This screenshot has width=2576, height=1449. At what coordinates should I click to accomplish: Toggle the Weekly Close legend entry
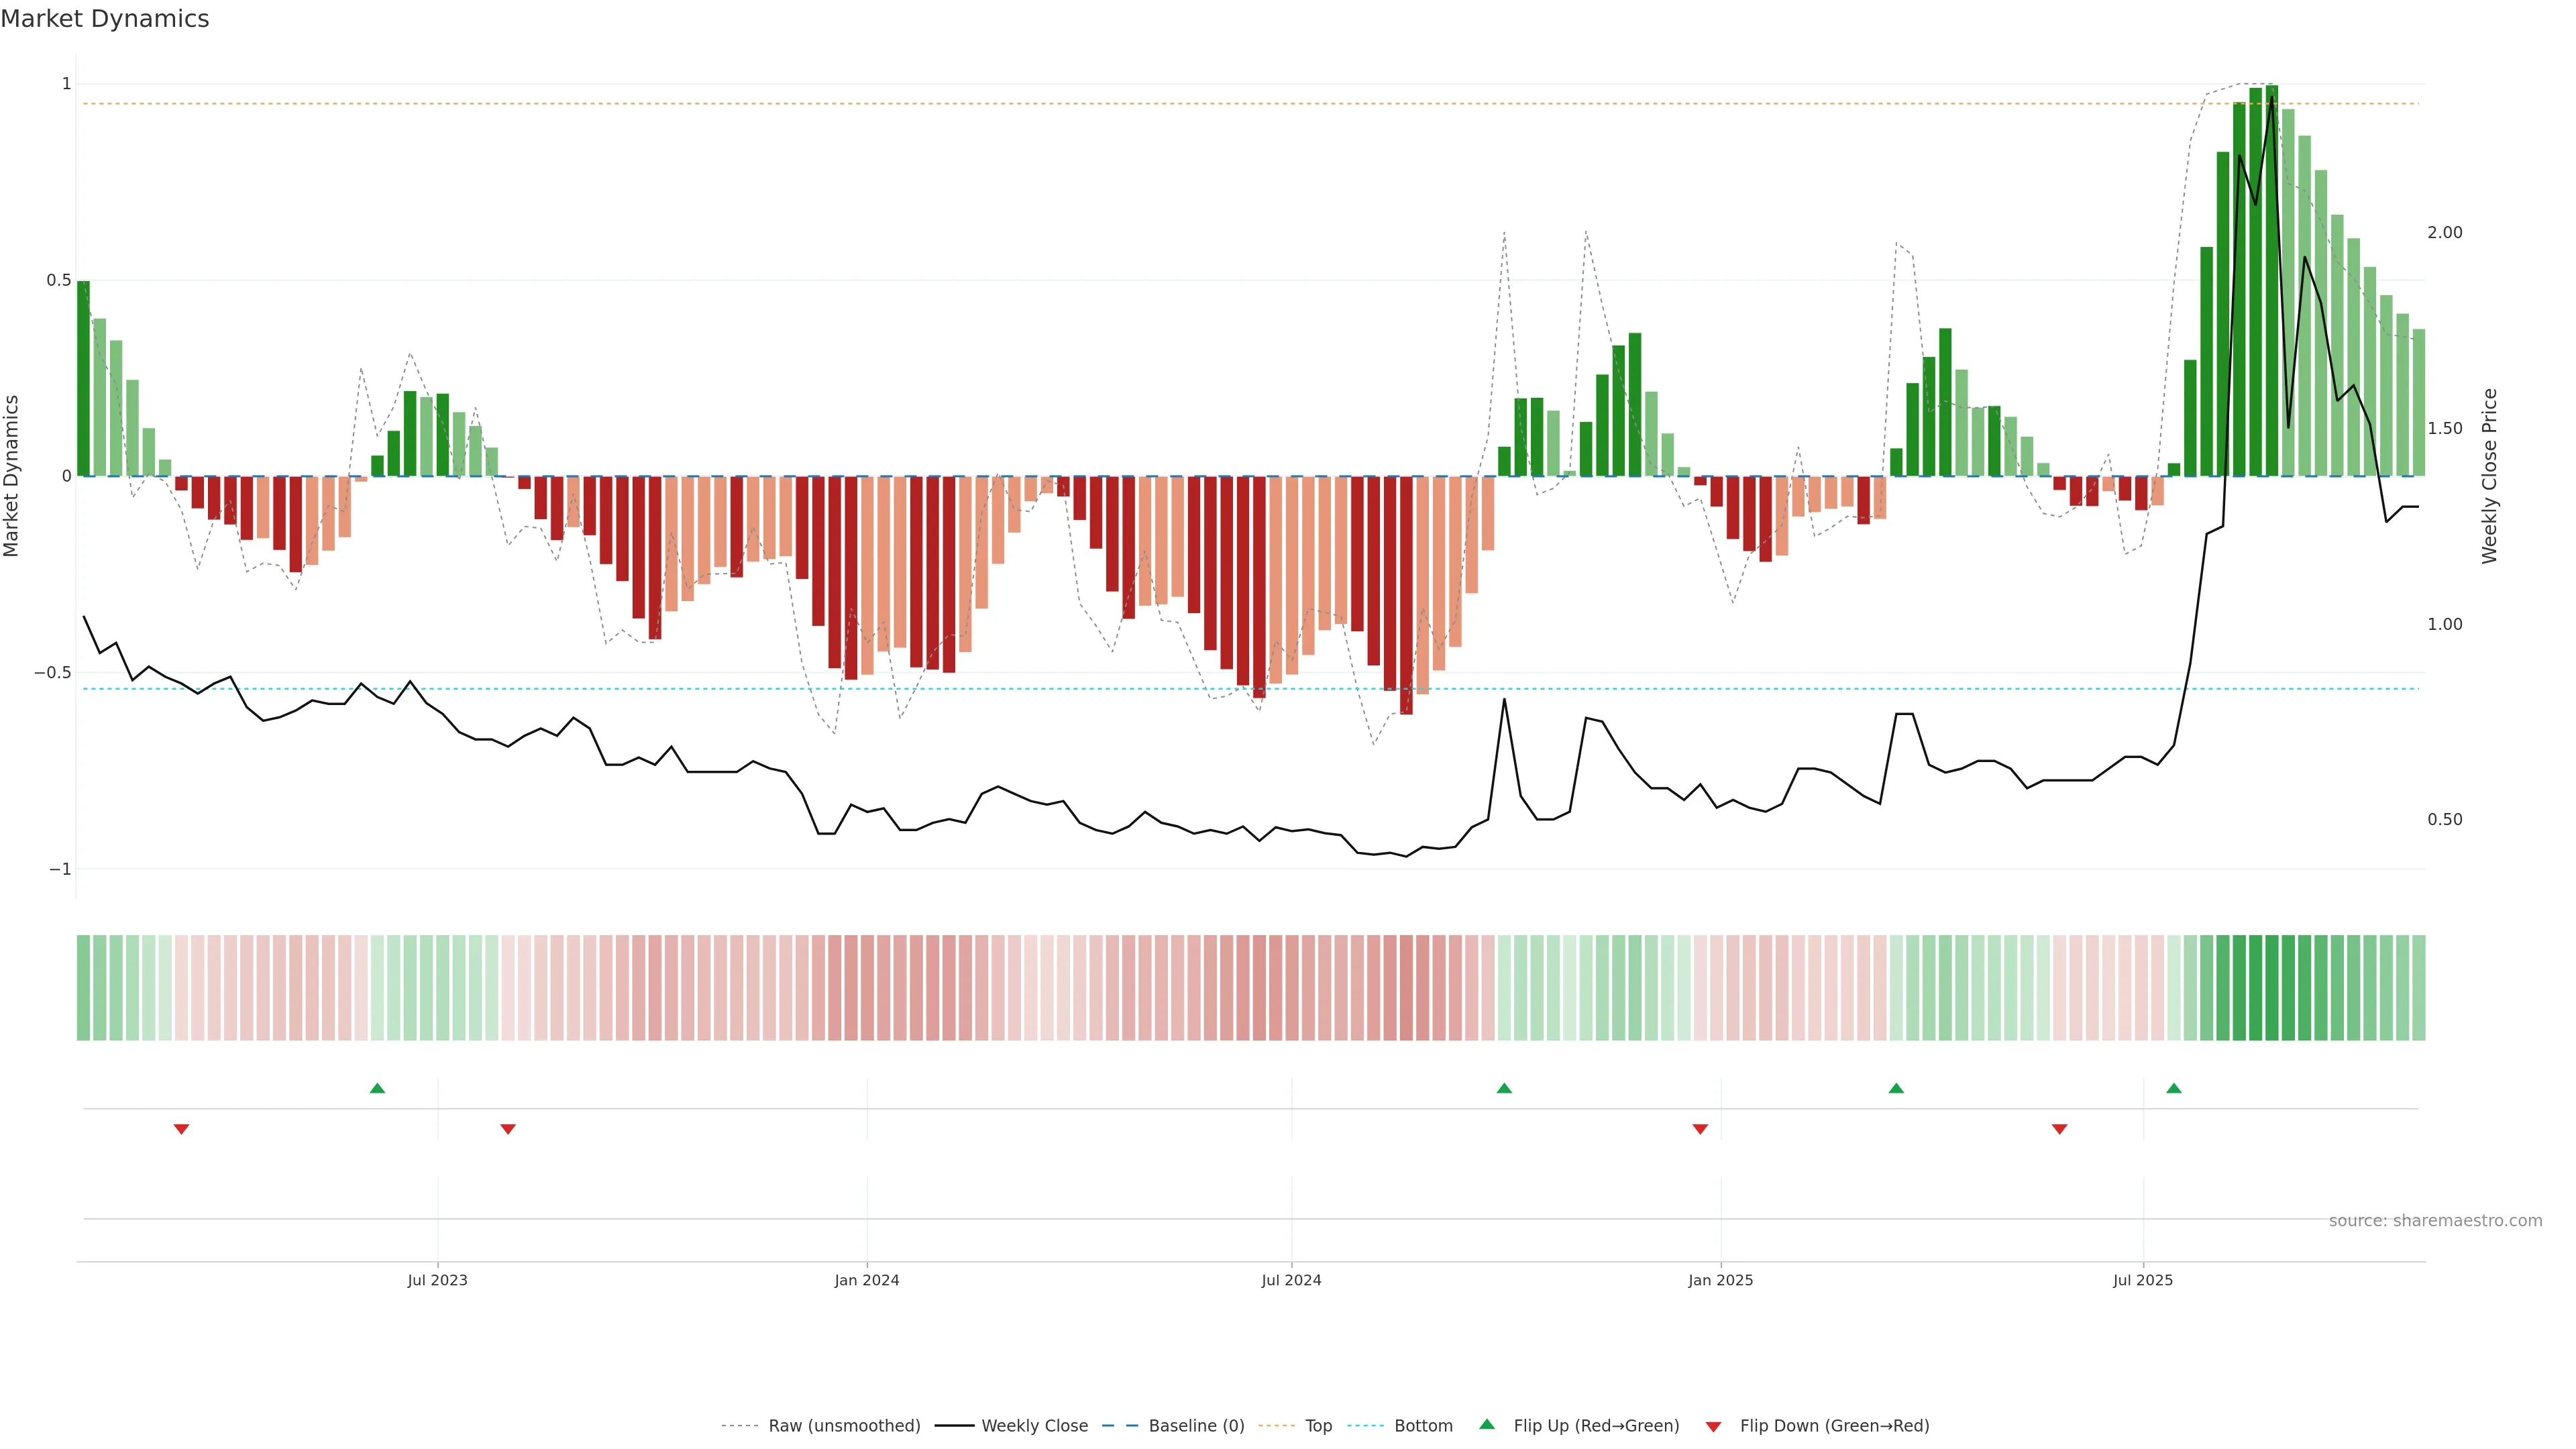1034,1426
